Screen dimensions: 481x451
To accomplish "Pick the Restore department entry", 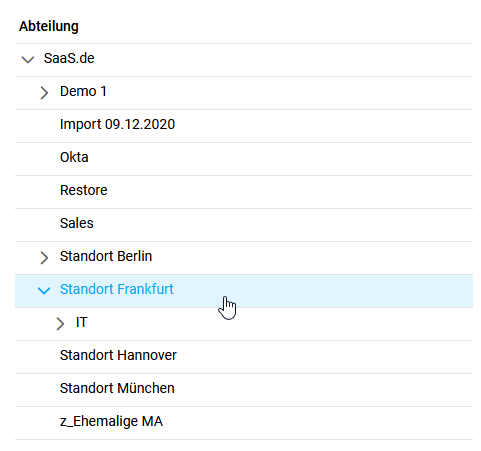I will tap(84, 190).
